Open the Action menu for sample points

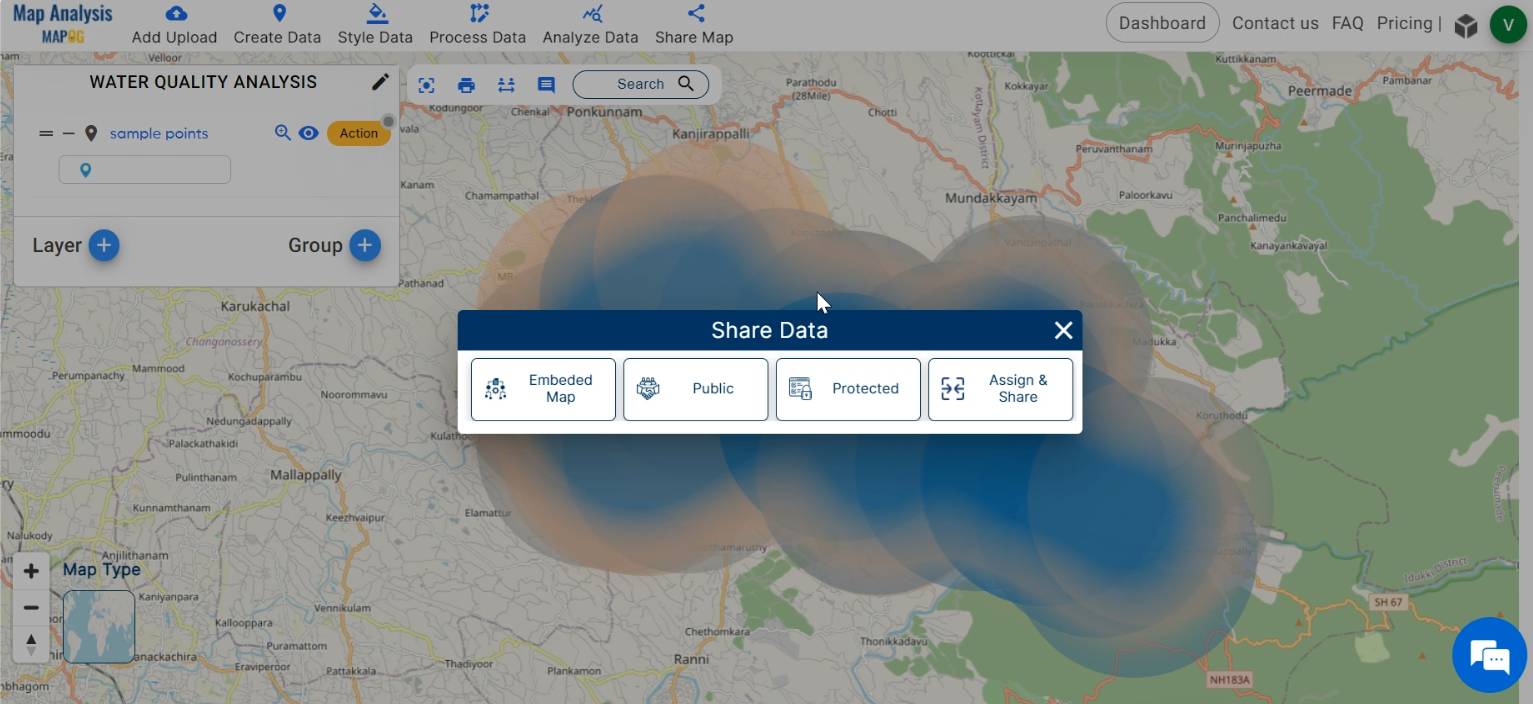point(358,133)
